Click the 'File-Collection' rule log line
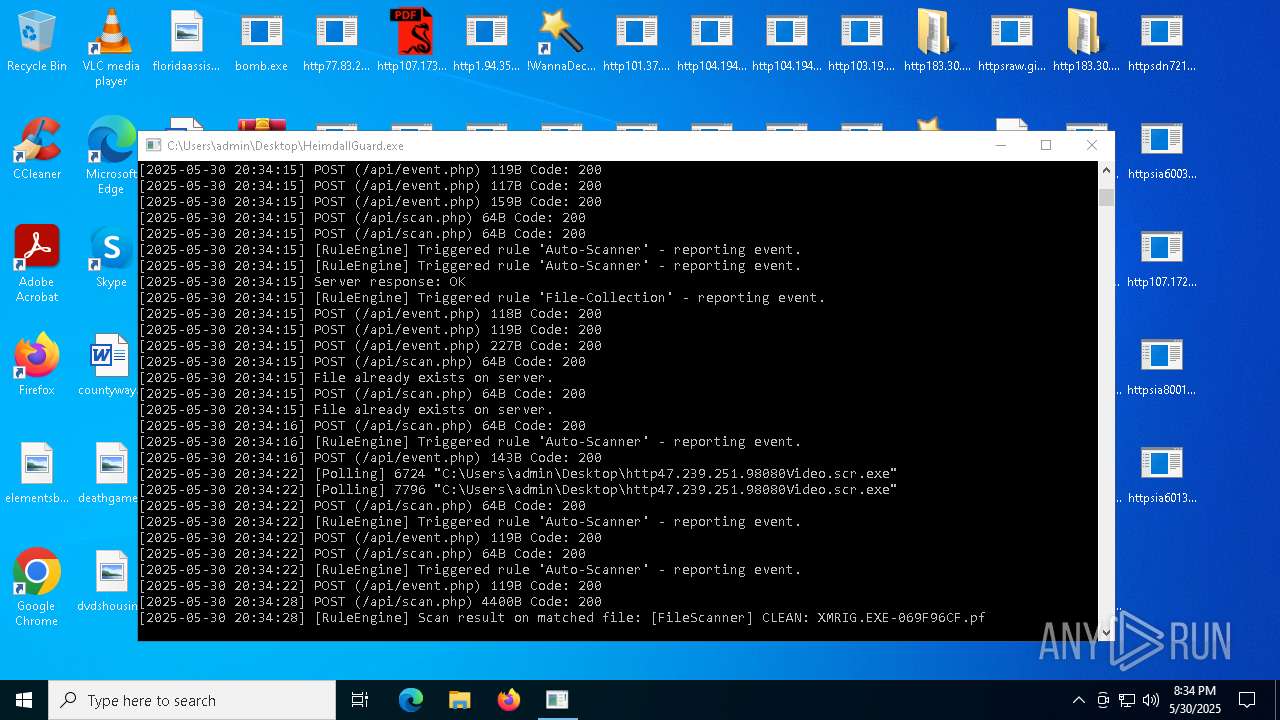Screen dimensions: 1280x720 pyautogui.click(x=482, y=298)
